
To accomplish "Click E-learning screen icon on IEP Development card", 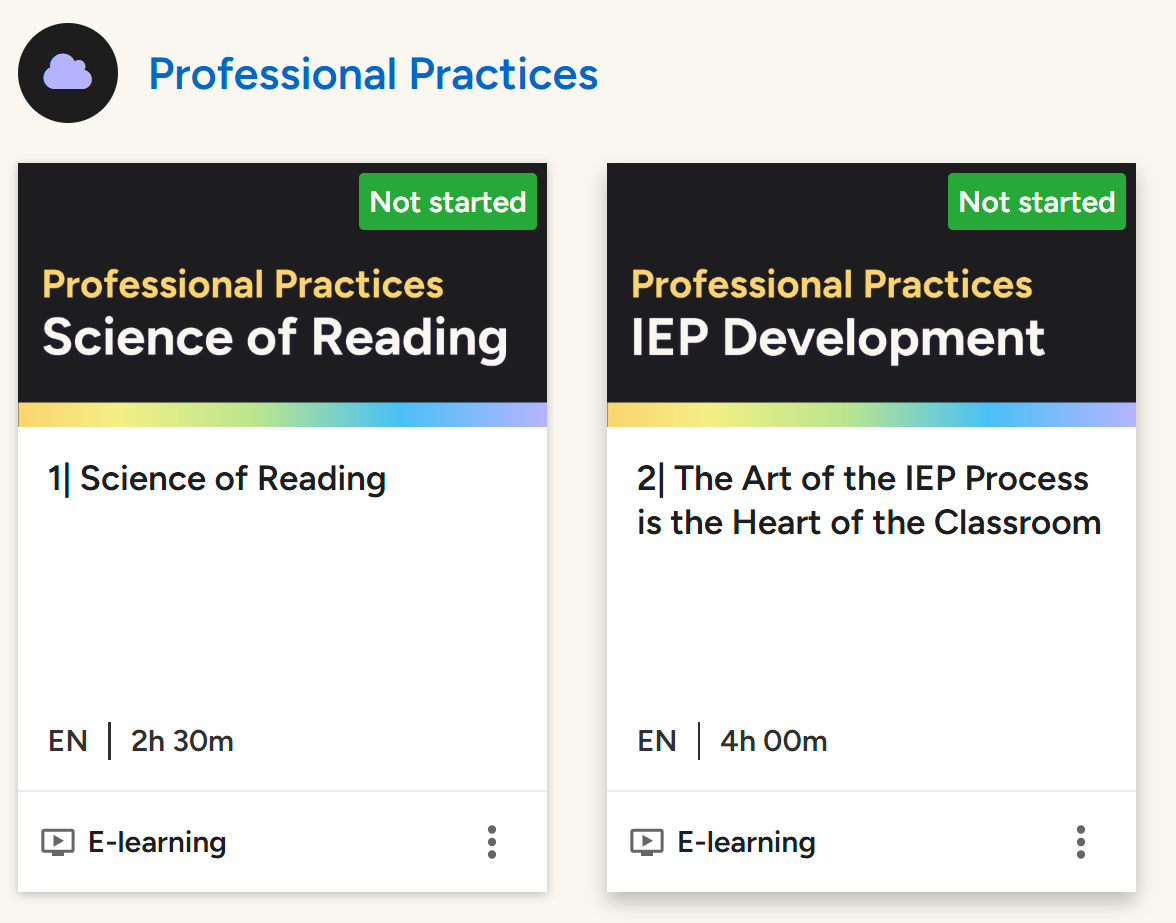I will point(646,842).
